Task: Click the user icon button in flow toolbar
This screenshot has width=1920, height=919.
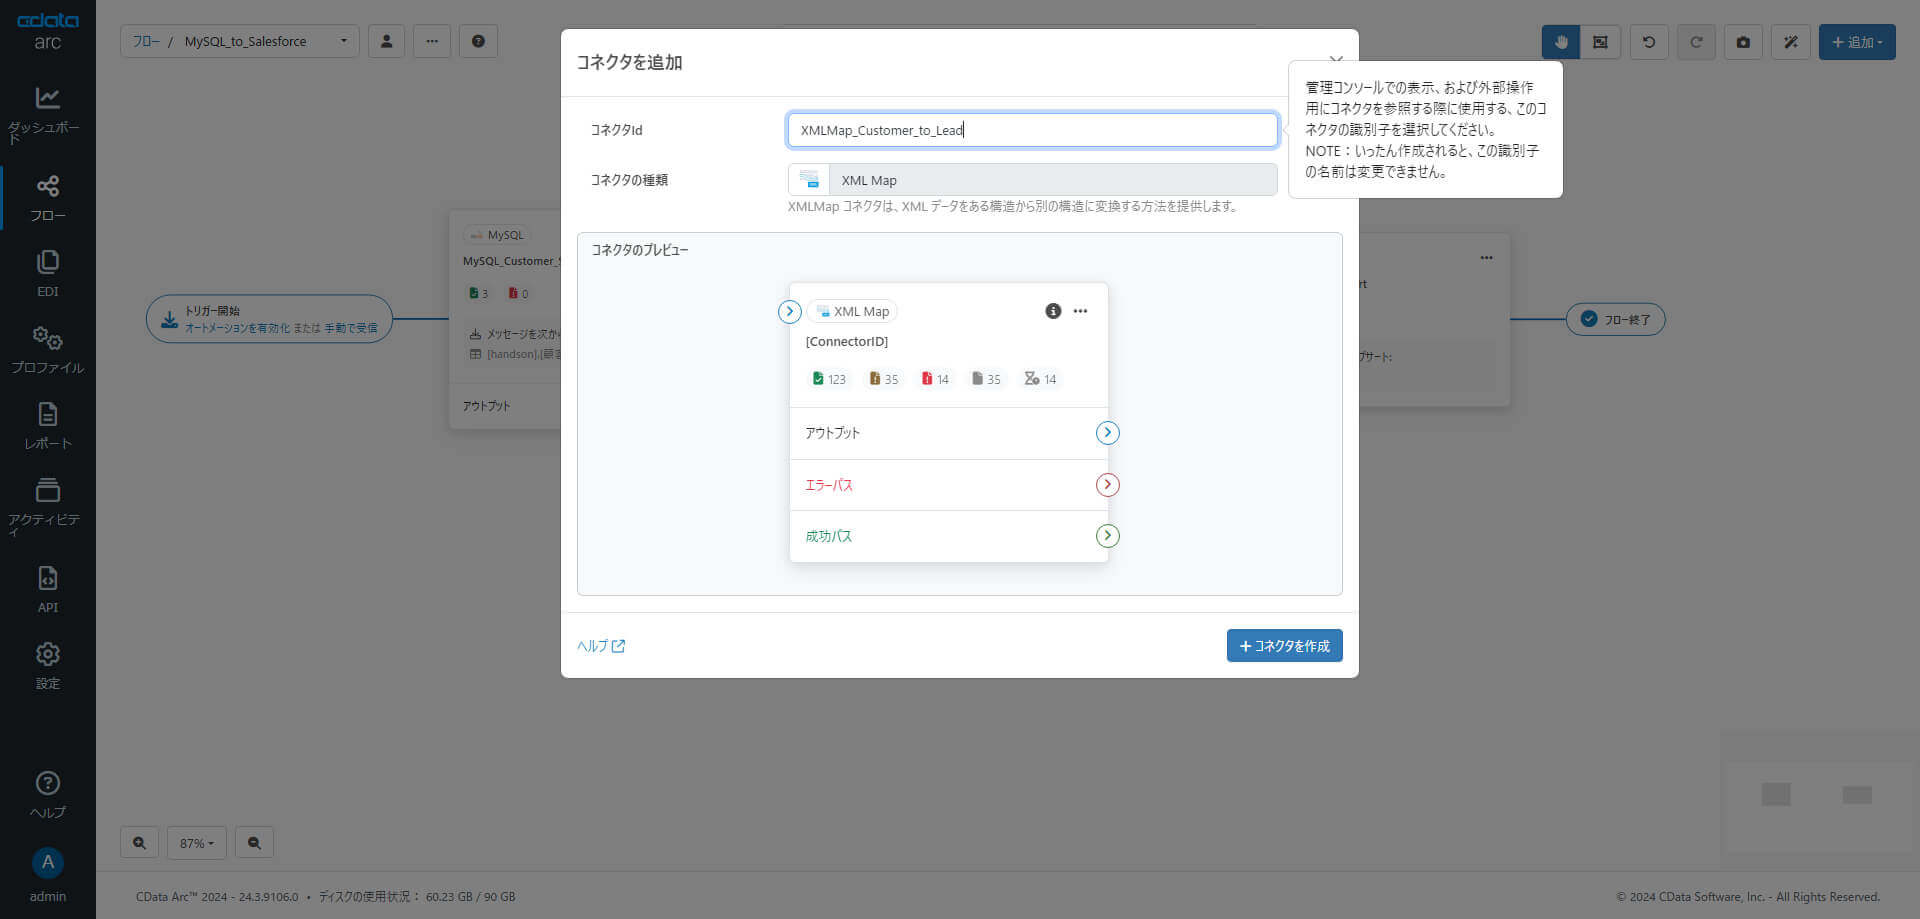Action: tap(386, 41)
